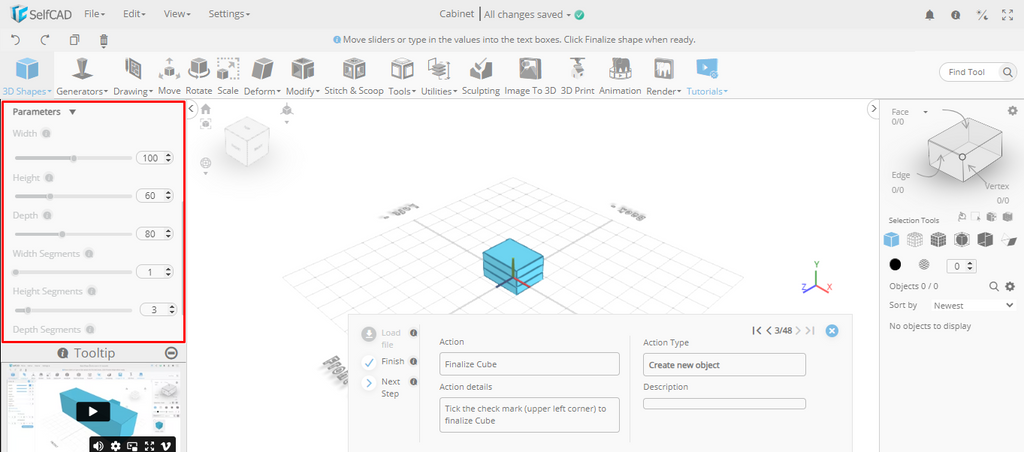Enable solid blue cube selection mode
Screen dimensions: 1024x452
891,240
